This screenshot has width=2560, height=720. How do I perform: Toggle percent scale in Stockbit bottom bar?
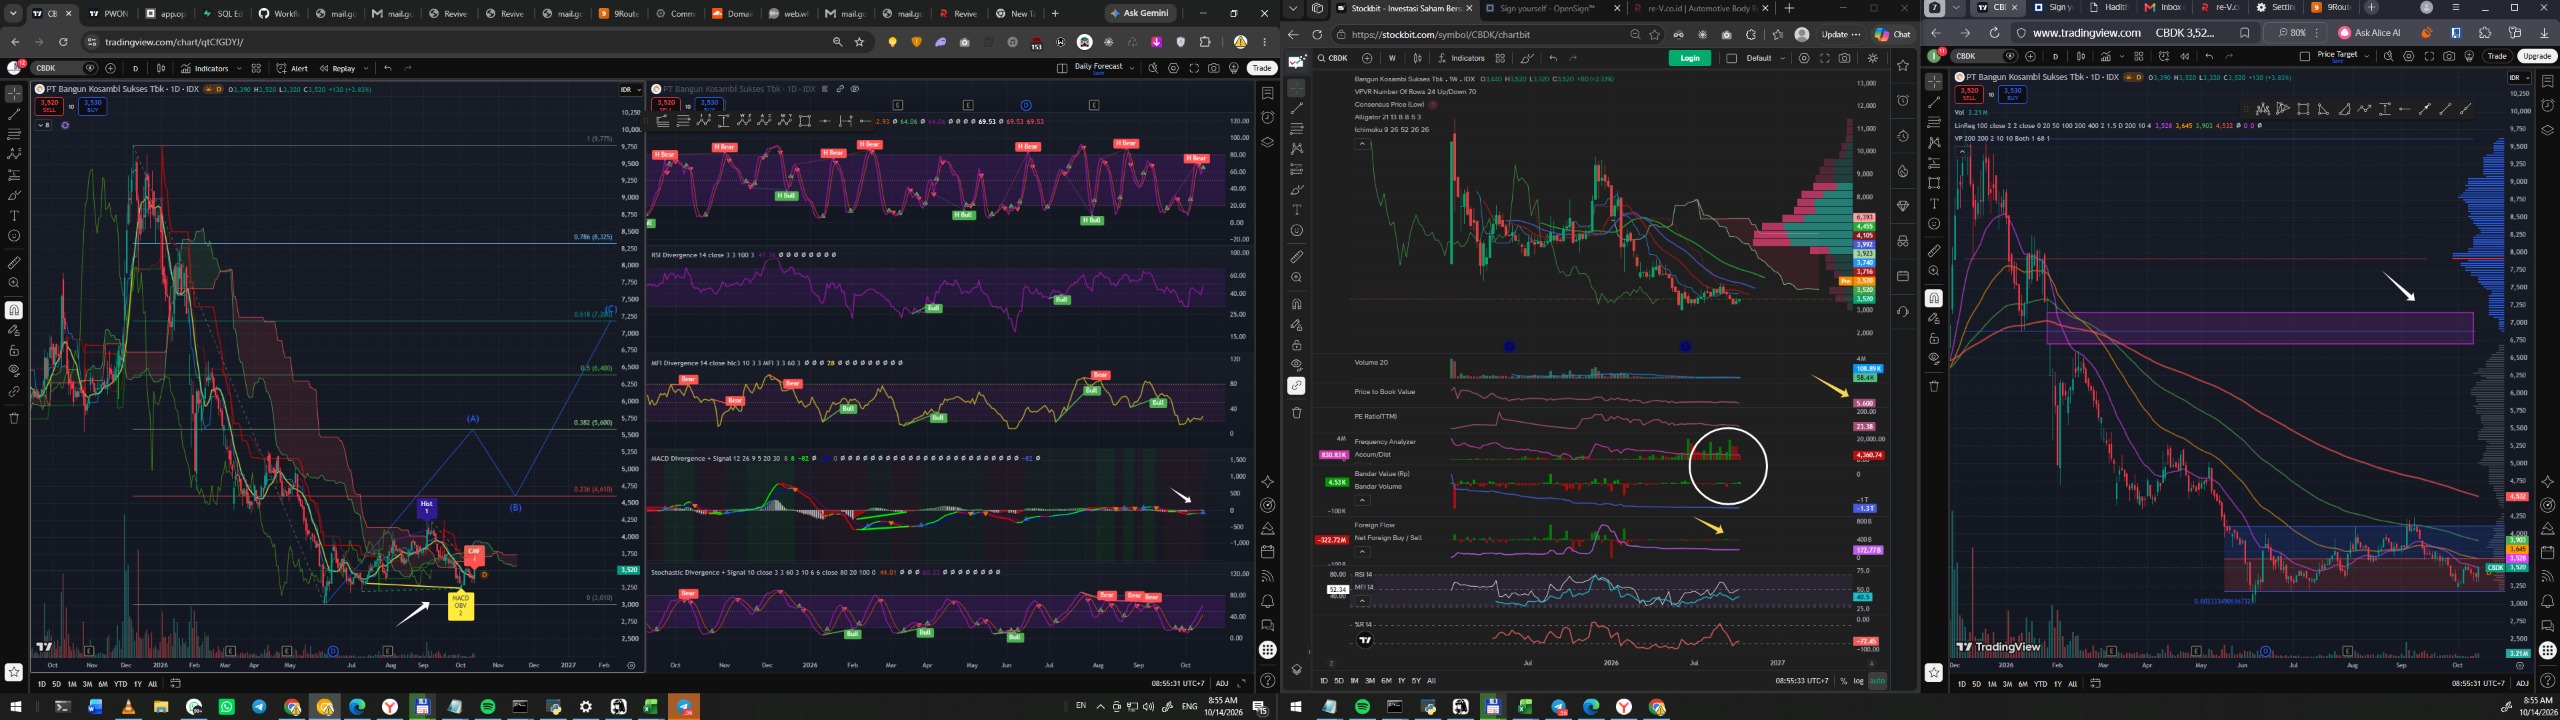click(x=1843, y=681)
